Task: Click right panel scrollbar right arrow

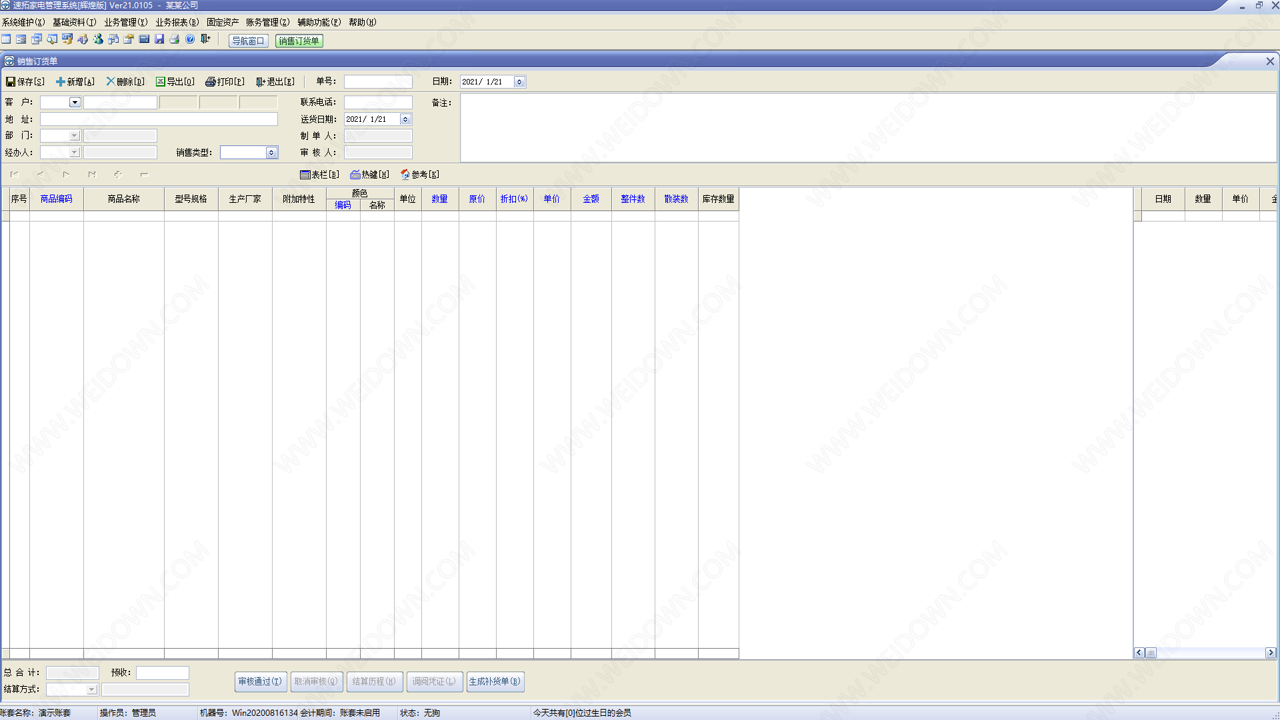Action: coord(1271,653)
